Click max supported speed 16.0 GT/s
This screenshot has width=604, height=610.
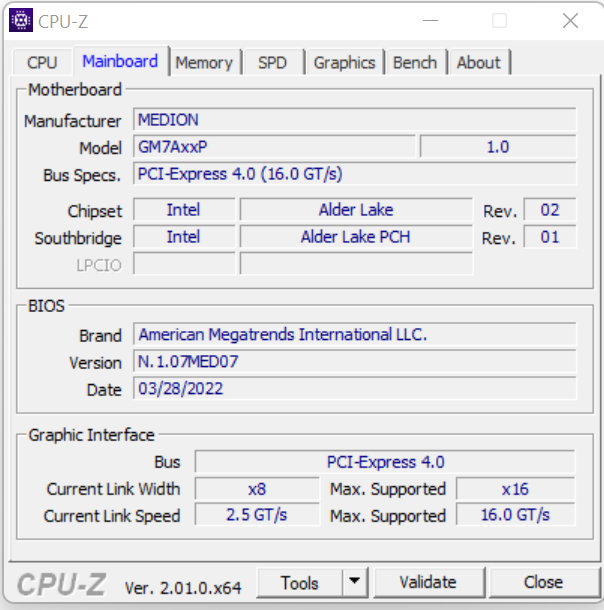[x=515, y=515]
